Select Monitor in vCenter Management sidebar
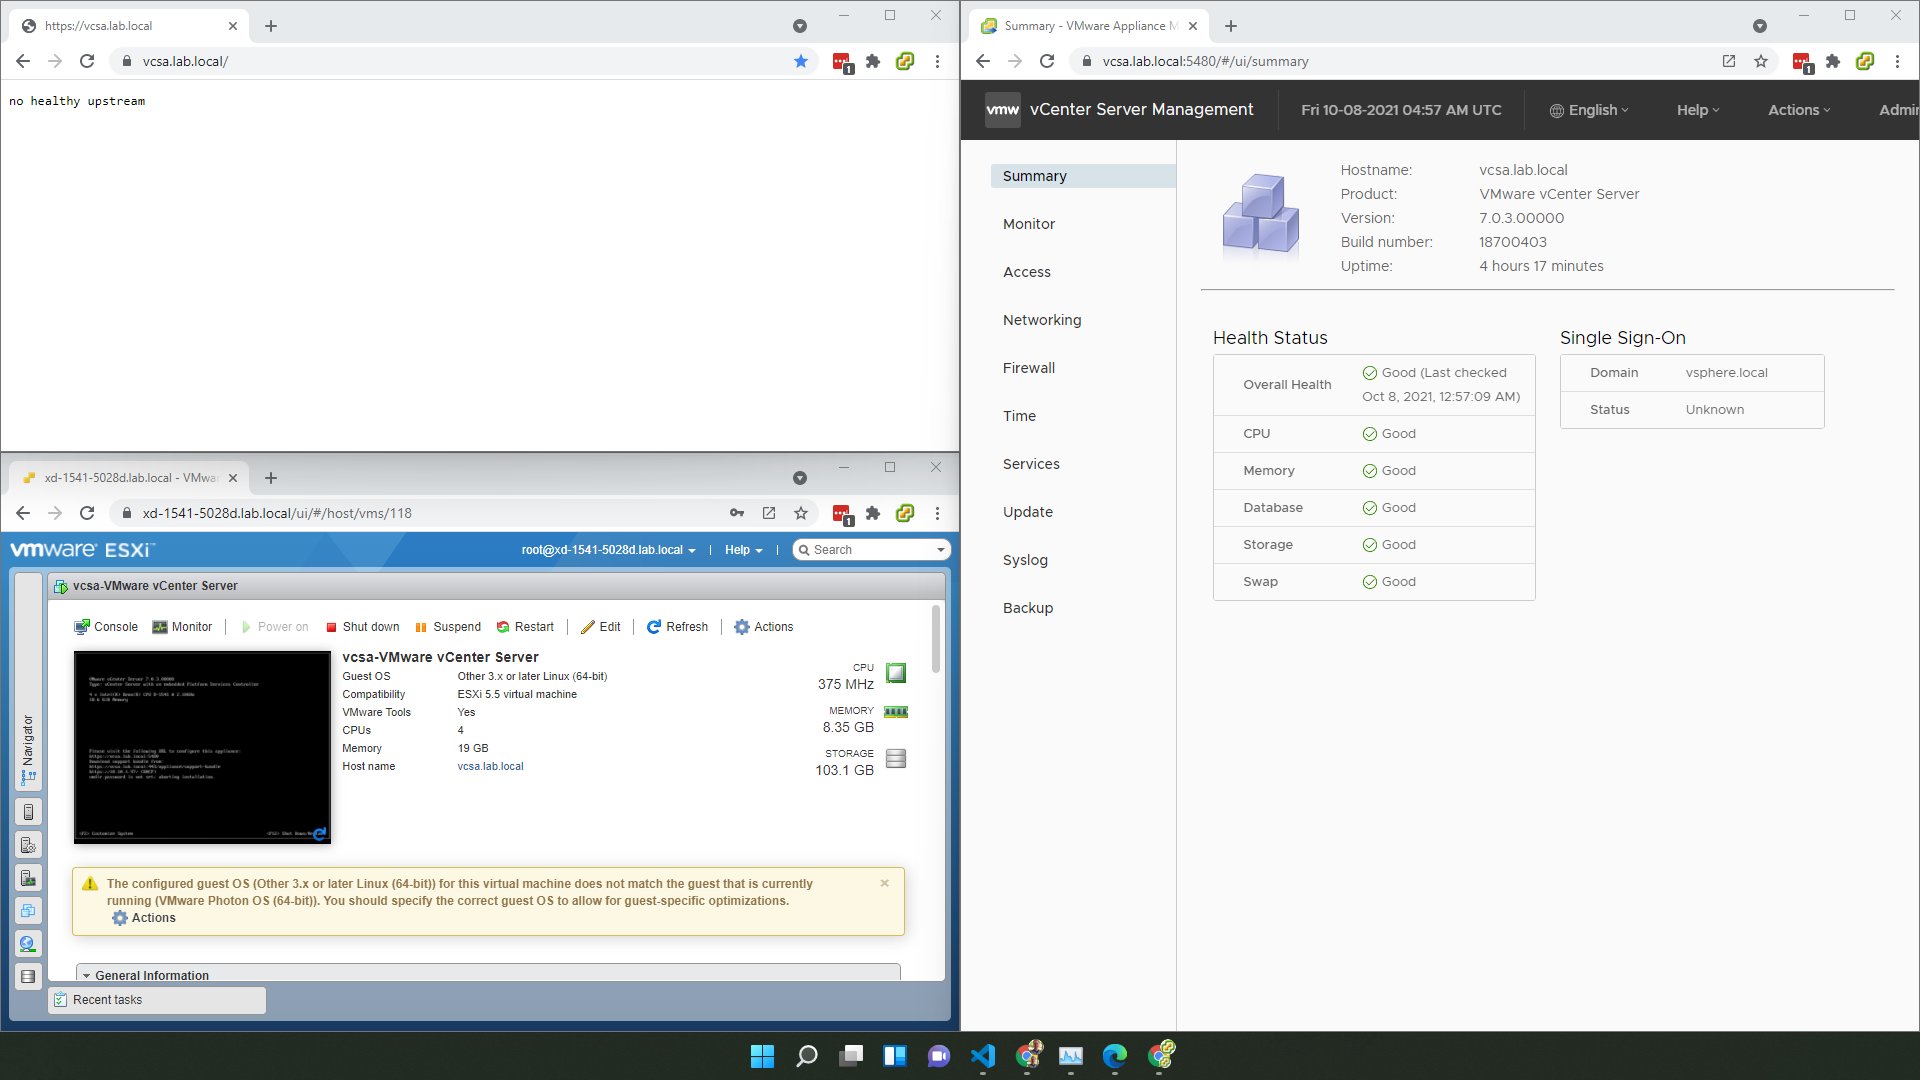The width and height of the screenshot is (1920, 1080). (x=1029, y=224)
